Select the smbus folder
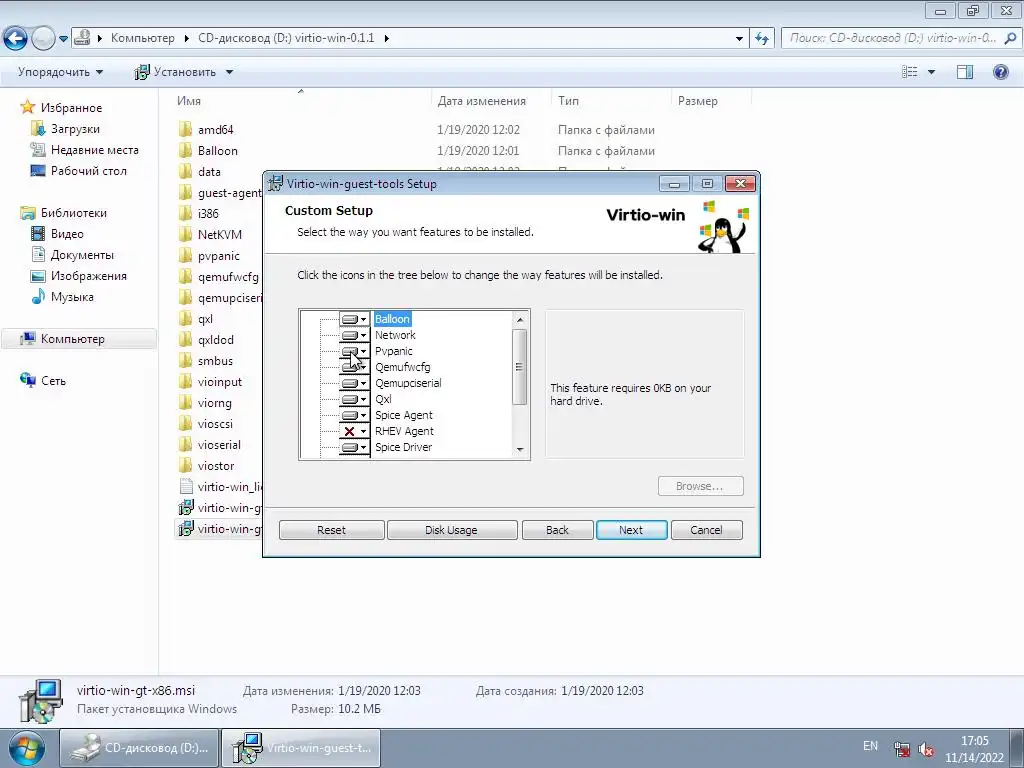This screenshot has height=768, width=1024. [x=215, y=360]
